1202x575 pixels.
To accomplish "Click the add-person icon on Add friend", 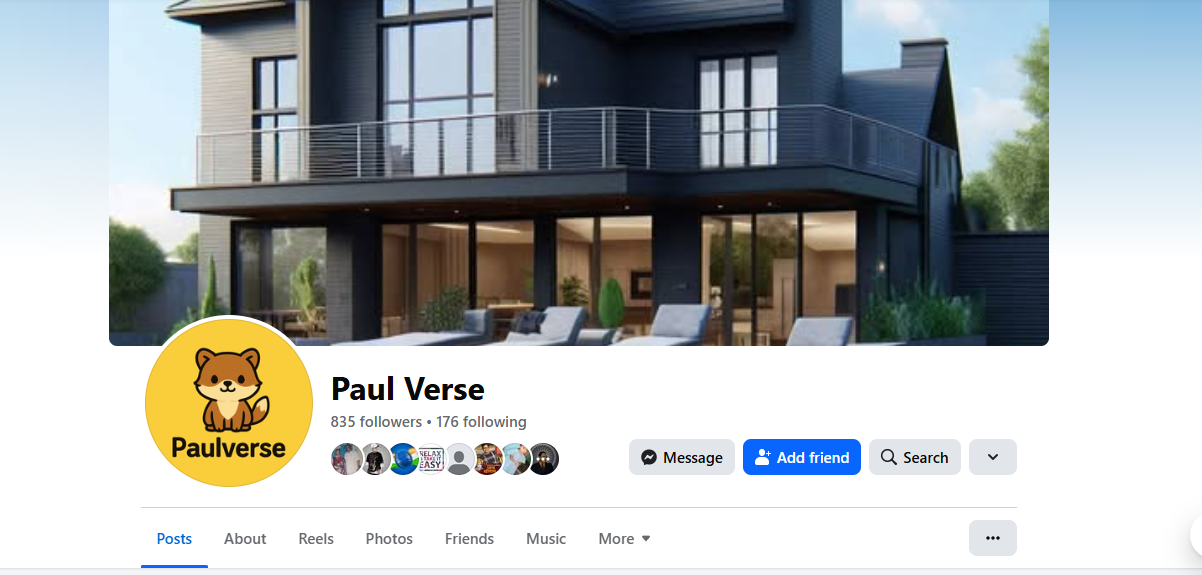I will (763, 457).
